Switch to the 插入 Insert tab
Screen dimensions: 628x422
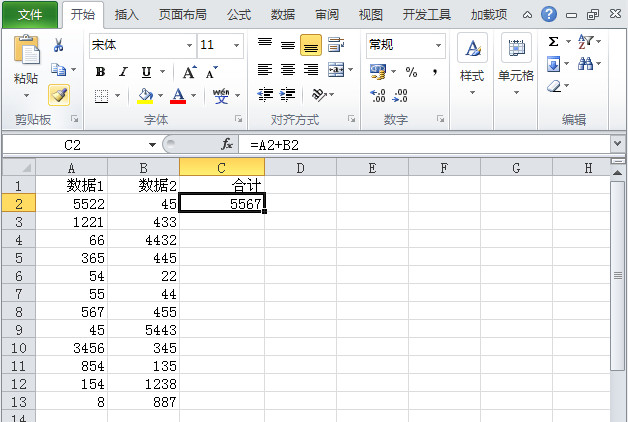point(127,15)
